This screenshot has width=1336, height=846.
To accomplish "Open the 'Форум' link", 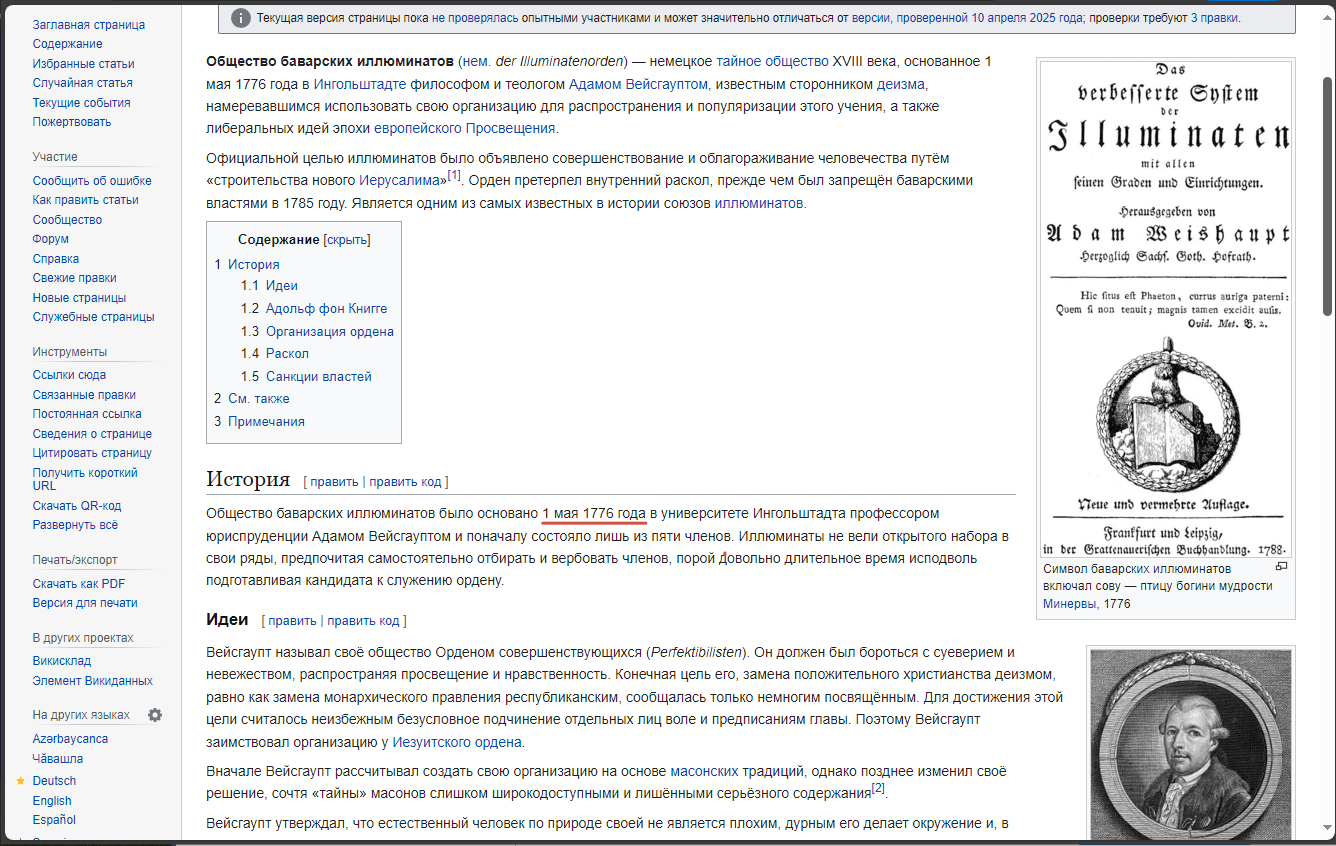I will 51,239.
